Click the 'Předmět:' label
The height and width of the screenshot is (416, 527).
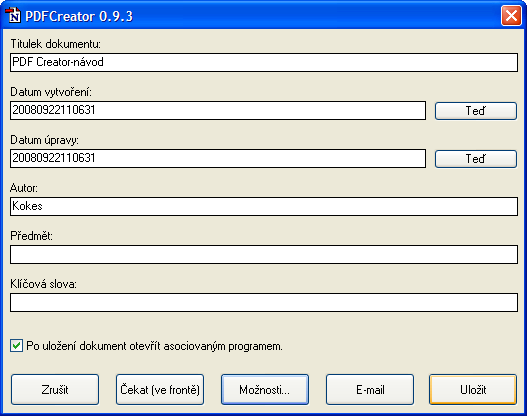click(x=31, y=236)
